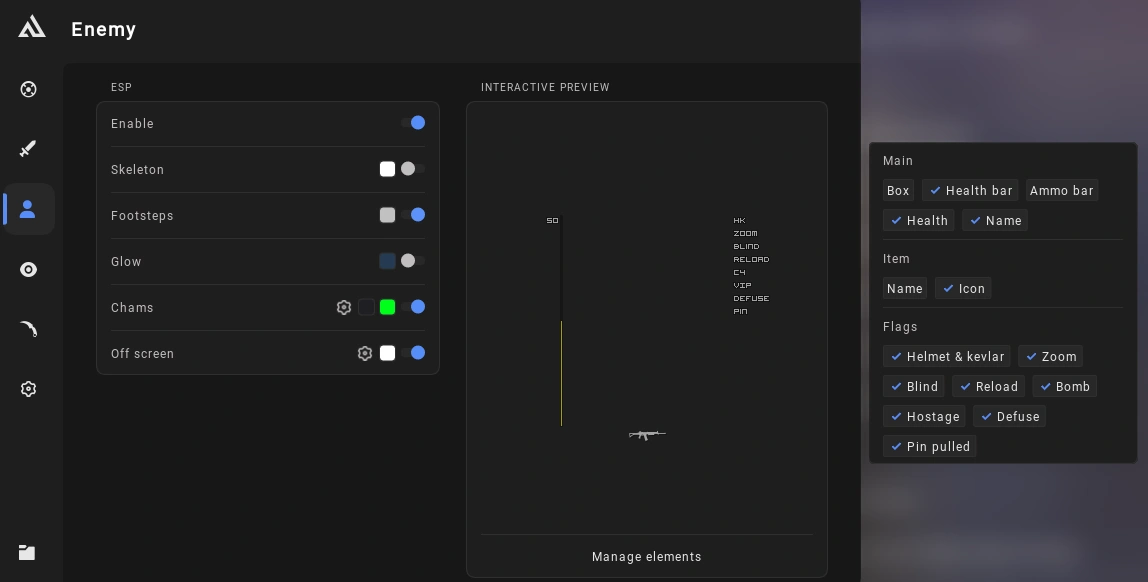Viewport: 1148px width, 582px height.
Task: Uncheck the Defuse flag
Action: pyautogui.click(x=1010, y=417)
